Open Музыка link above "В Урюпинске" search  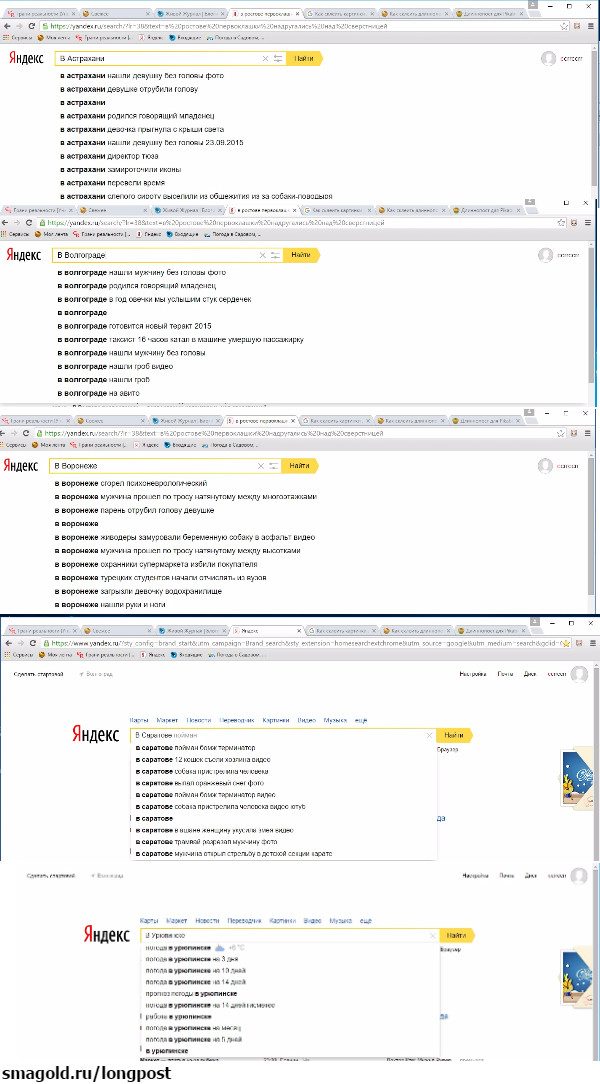tap(341, 921)
